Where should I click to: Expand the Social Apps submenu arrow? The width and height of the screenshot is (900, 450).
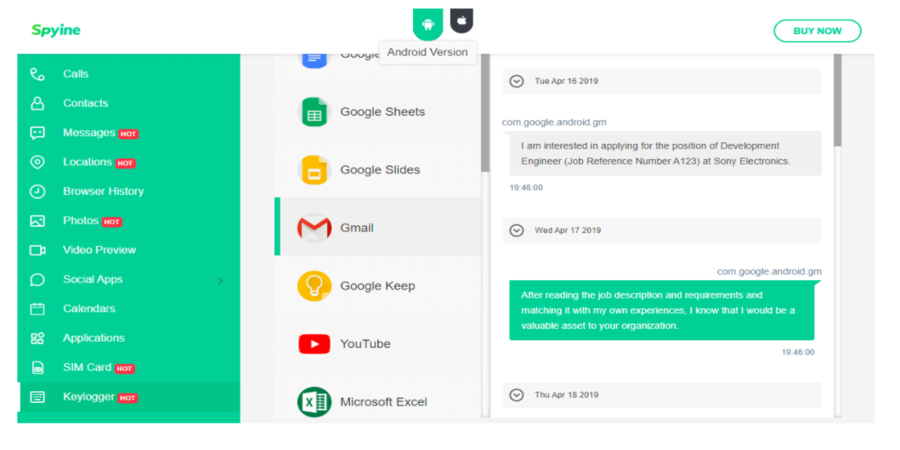coord(220,281)
